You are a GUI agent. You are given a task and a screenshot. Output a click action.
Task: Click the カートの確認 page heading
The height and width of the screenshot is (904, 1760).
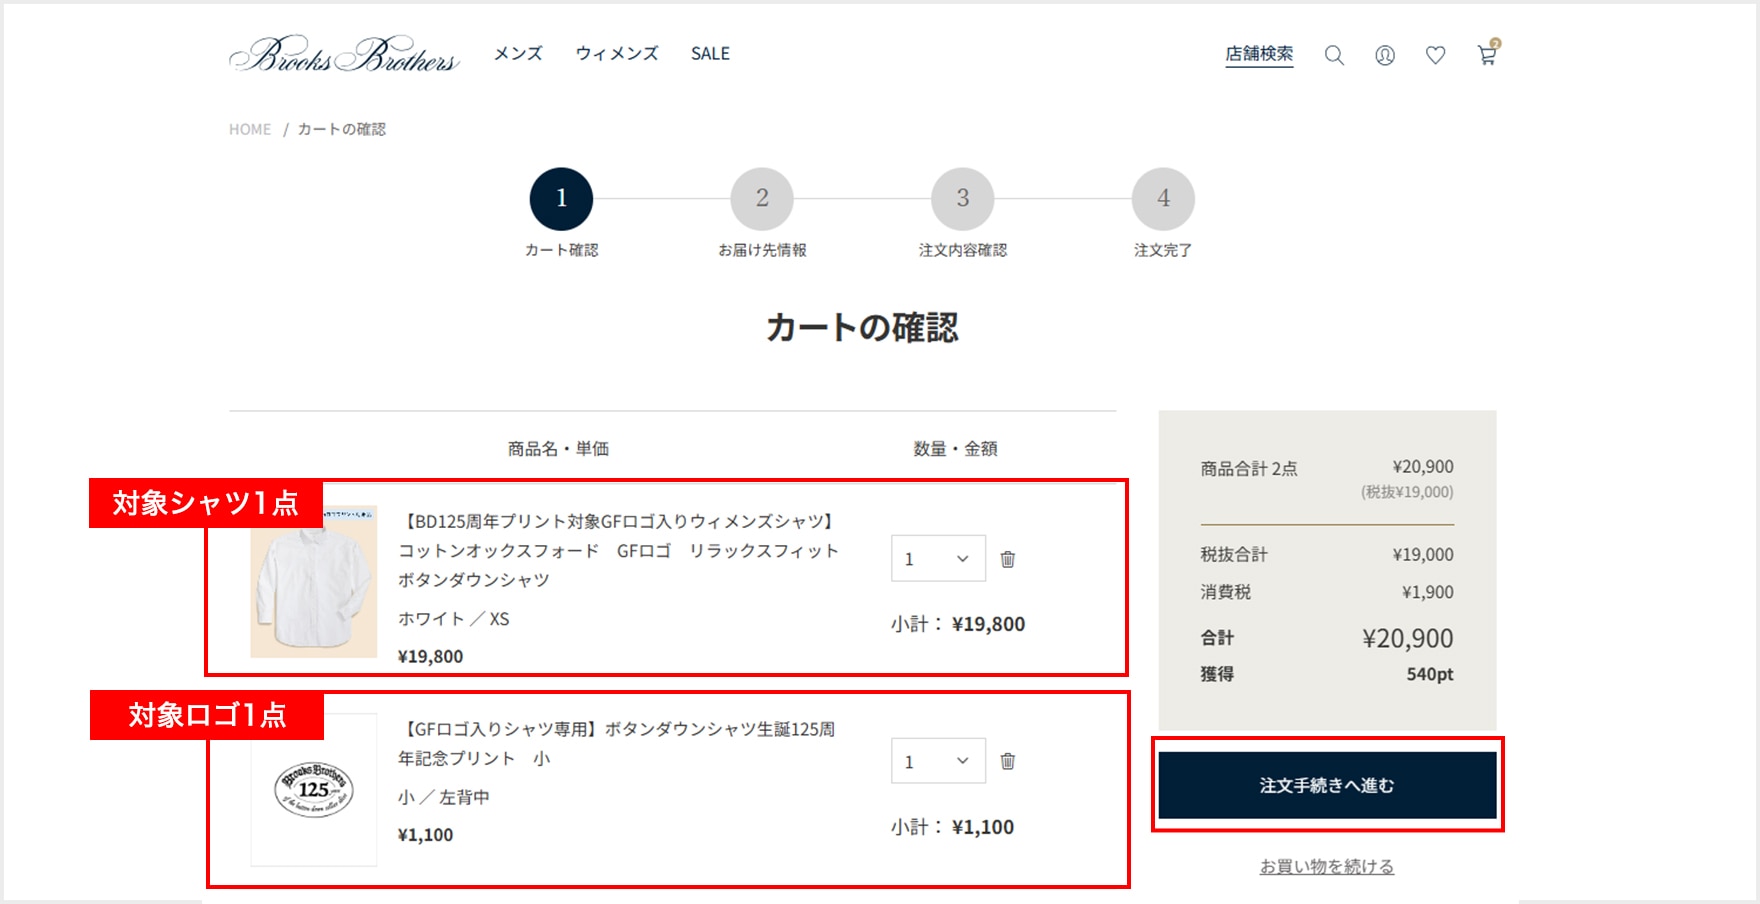(x=862, y=327)
